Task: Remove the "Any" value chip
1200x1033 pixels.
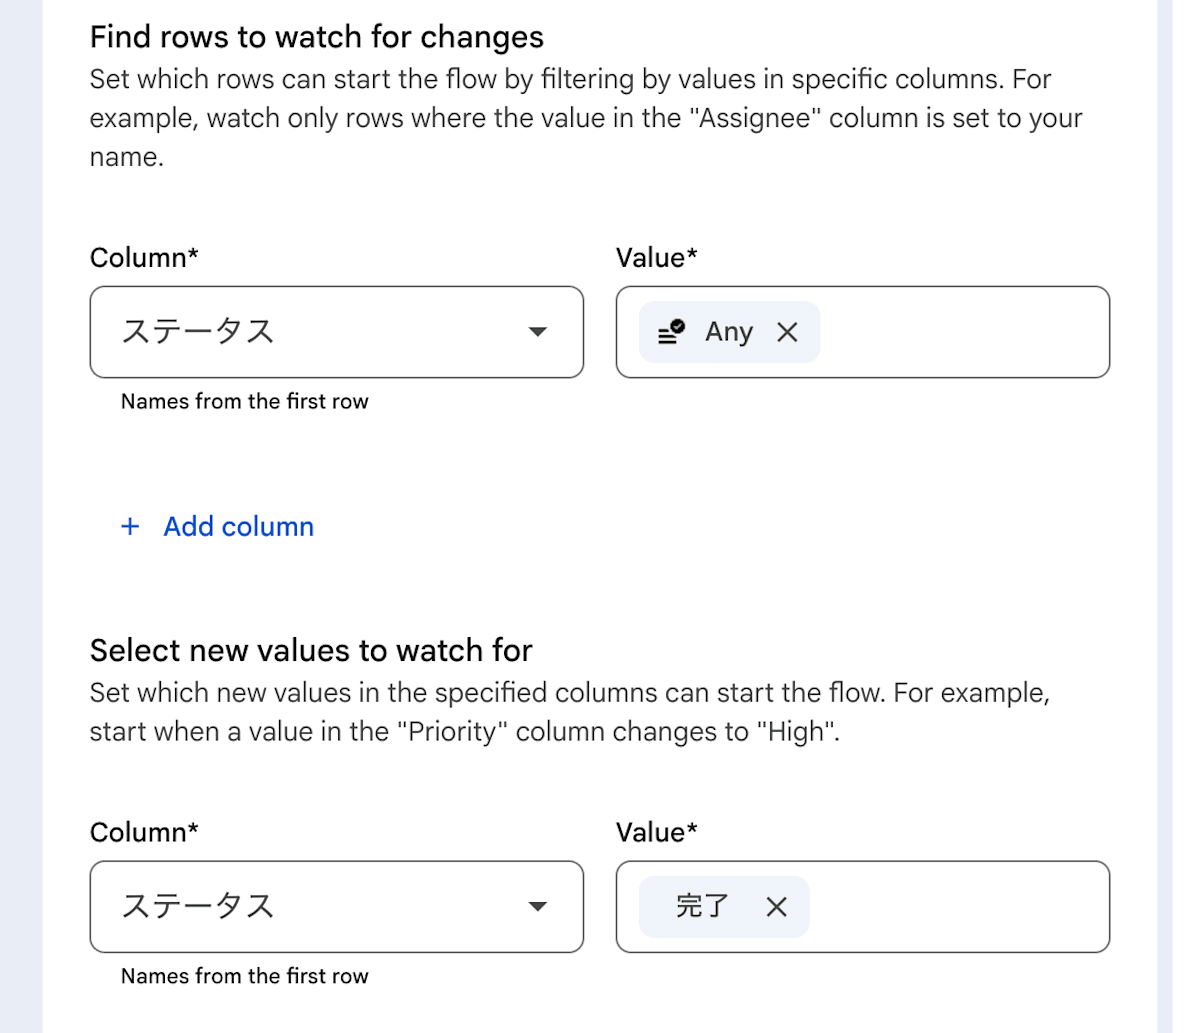Action: pyautogui.click(x=787, y=332)
